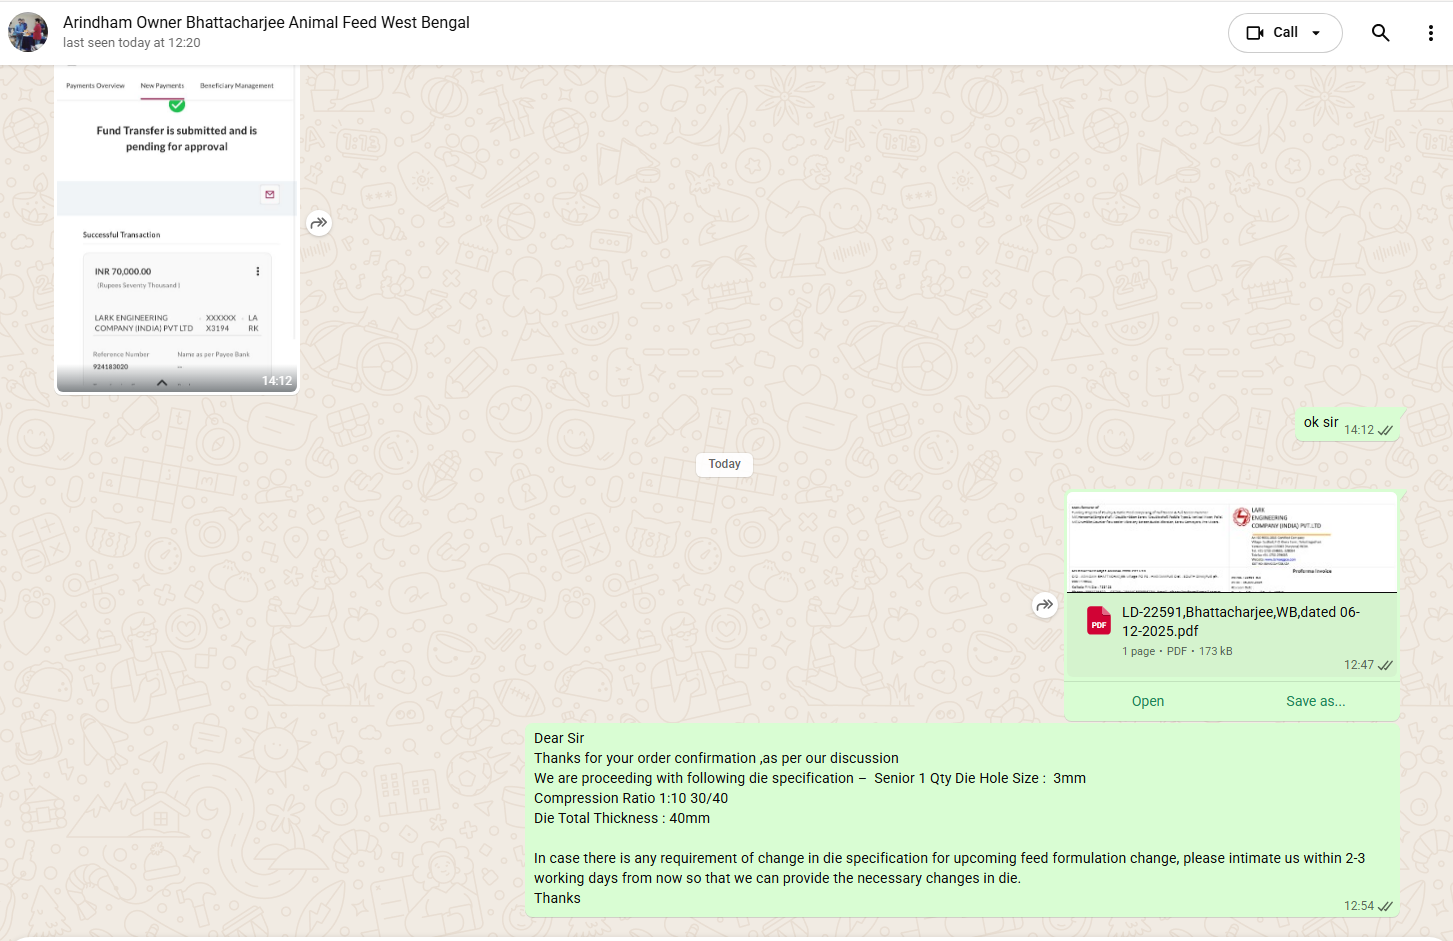This screenshot has height=941, width=1453.
Task: Click the video camera icon in Call button
Action: tap(1255, 33)
